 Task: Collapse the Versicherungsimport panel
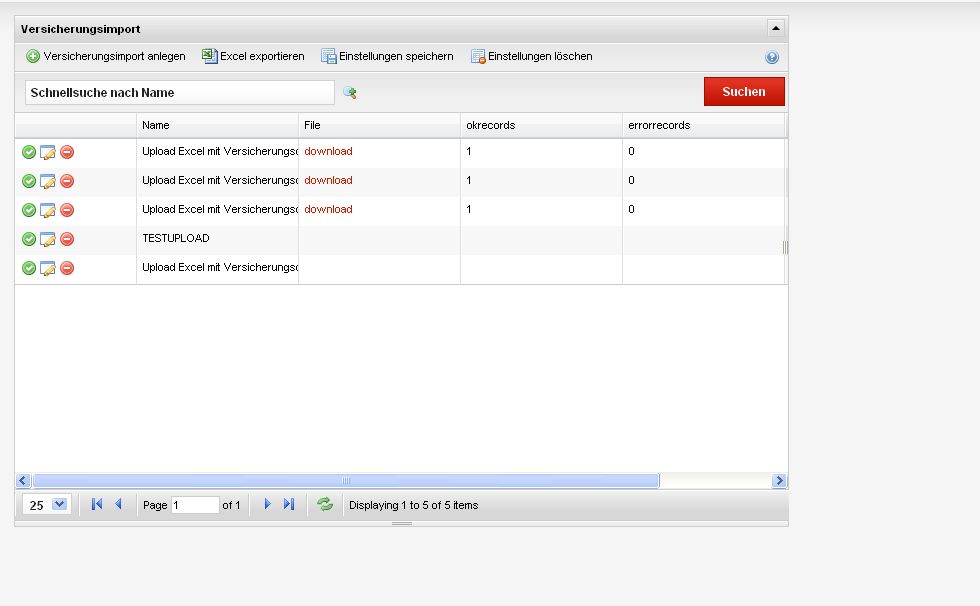click(775, 28)
